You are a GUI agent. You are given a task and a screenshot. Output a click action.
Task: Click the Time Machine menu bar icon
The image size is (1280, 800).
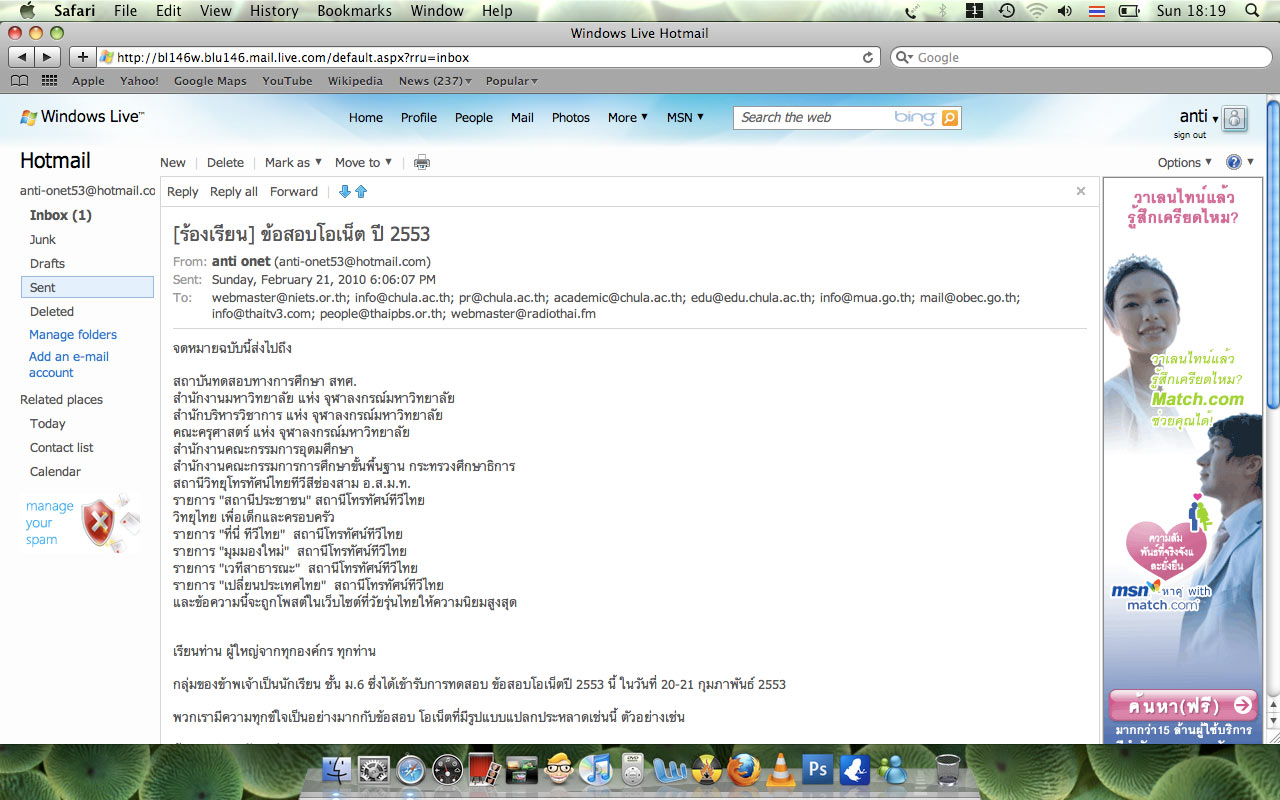tap(1007, 11)
